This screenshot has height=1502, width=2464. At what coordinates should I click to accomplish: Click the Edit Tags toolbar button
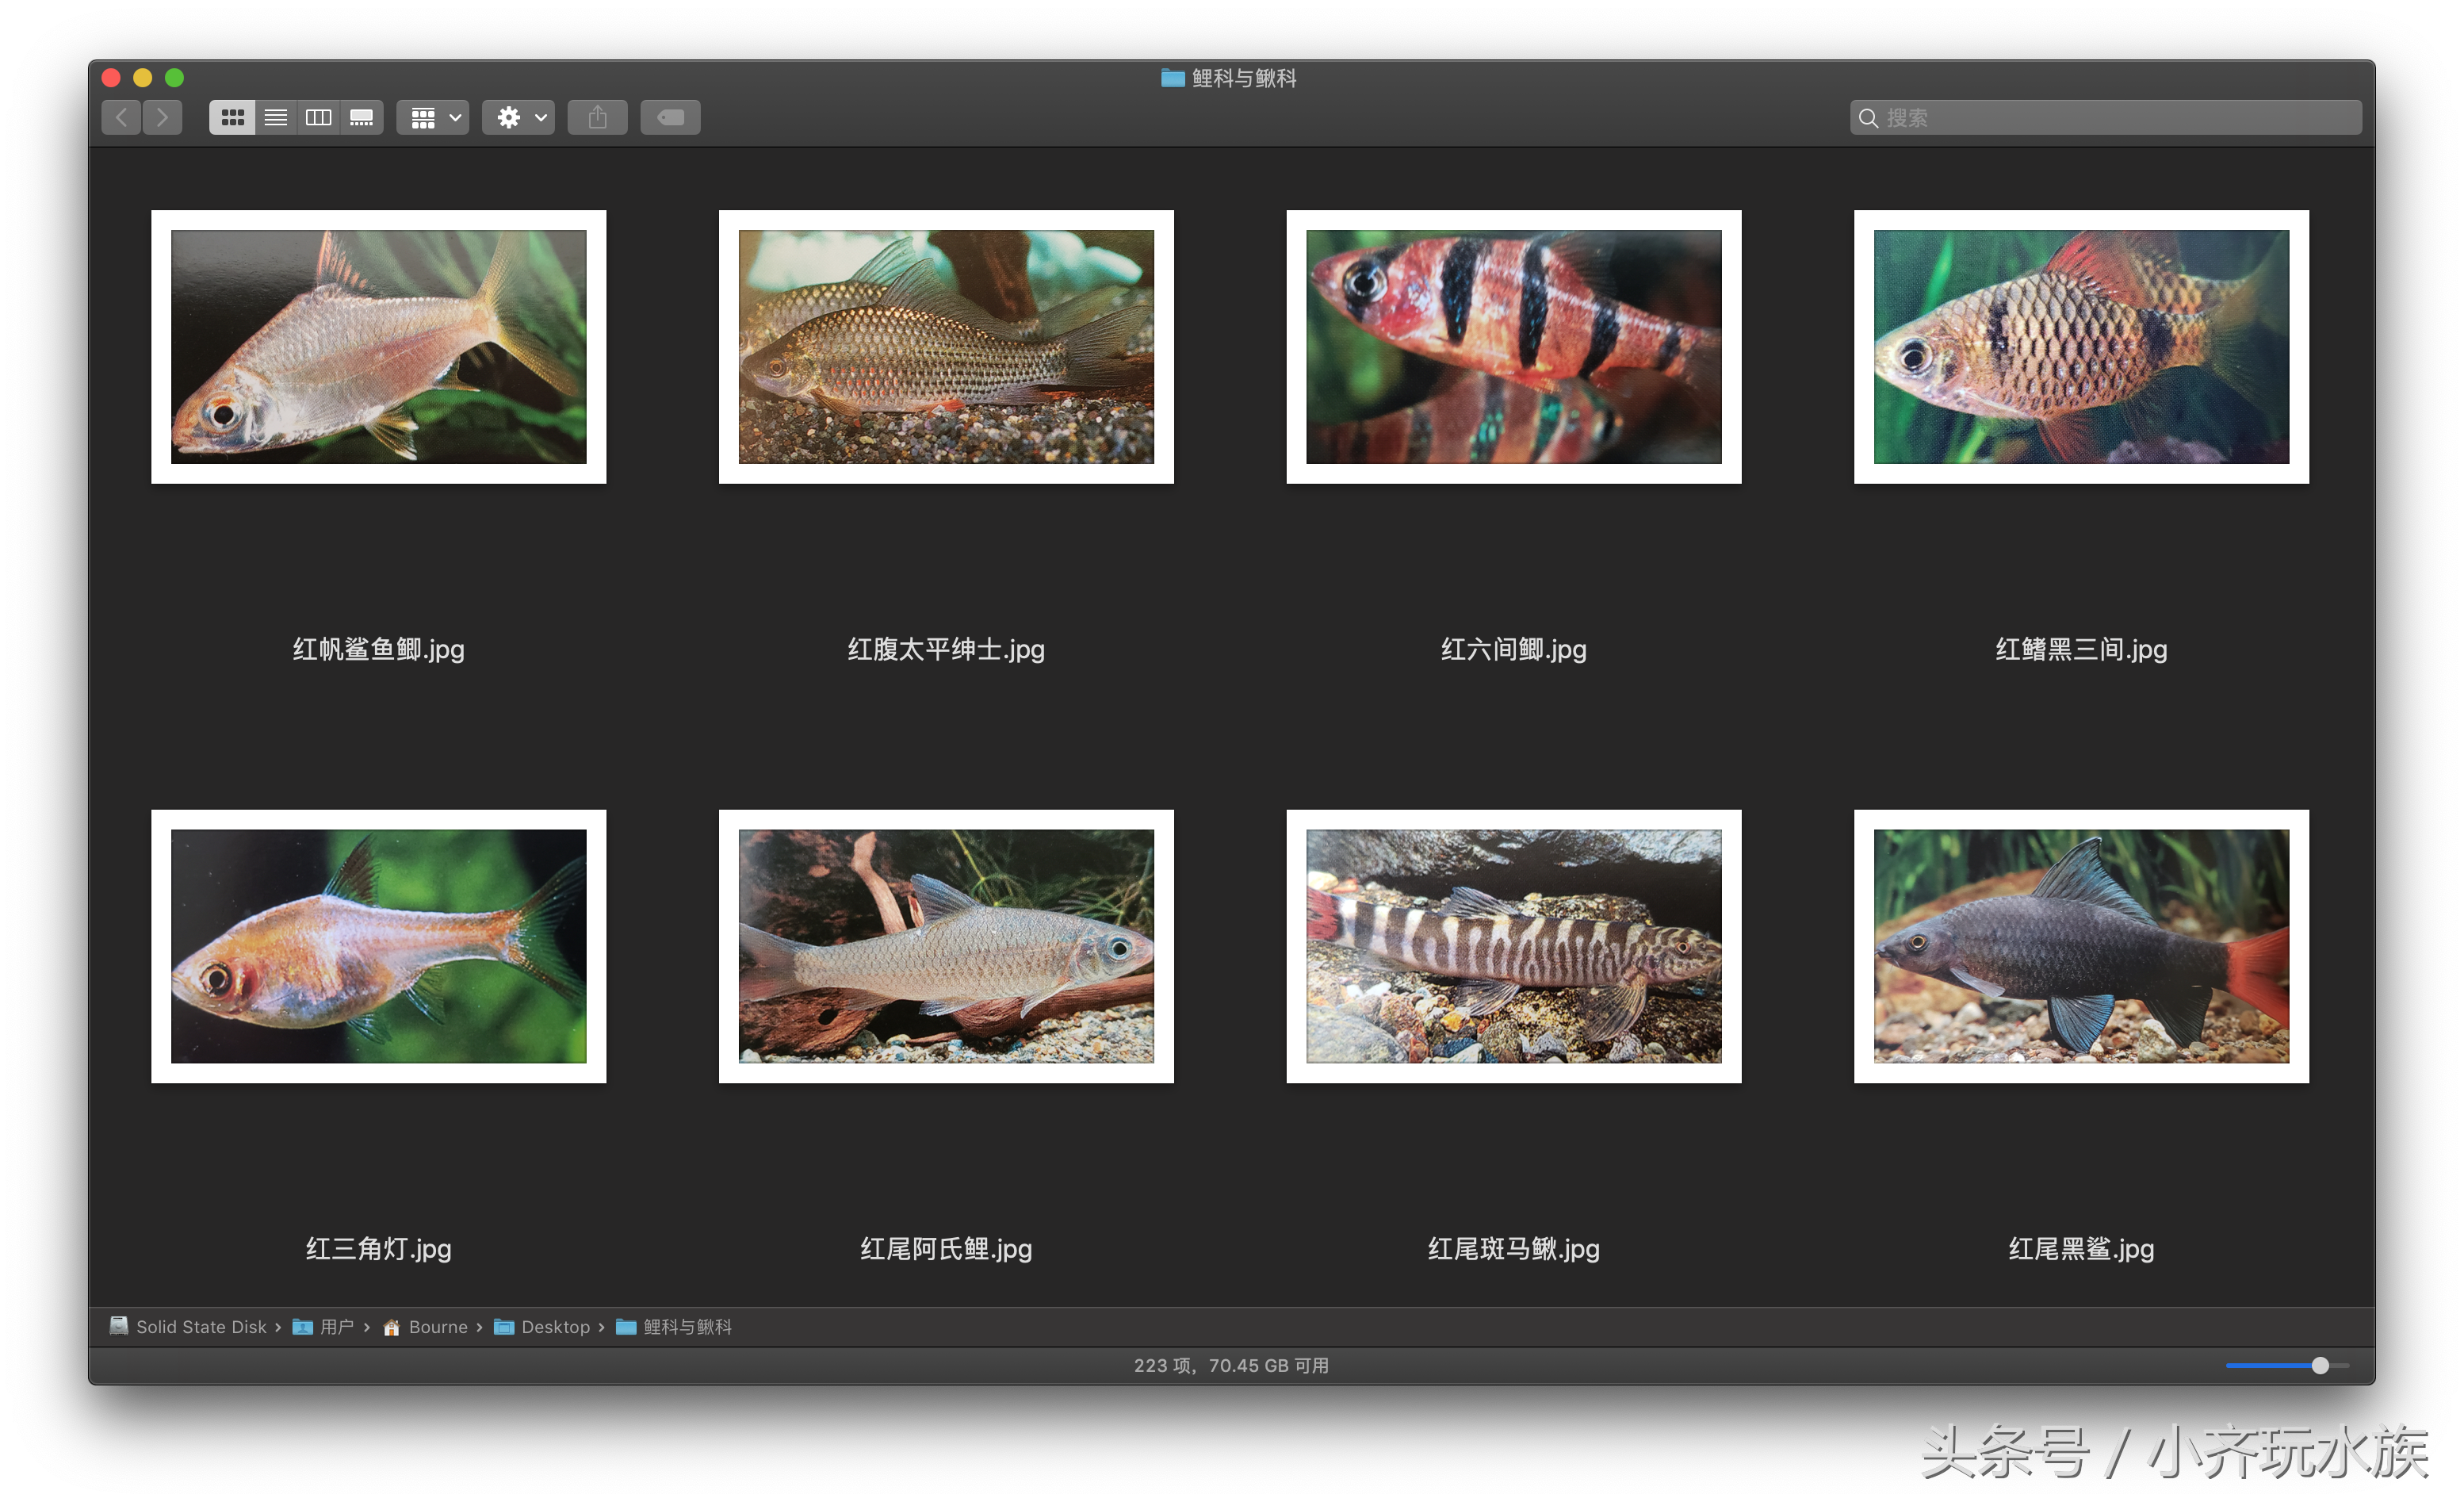tap(670, 118)
